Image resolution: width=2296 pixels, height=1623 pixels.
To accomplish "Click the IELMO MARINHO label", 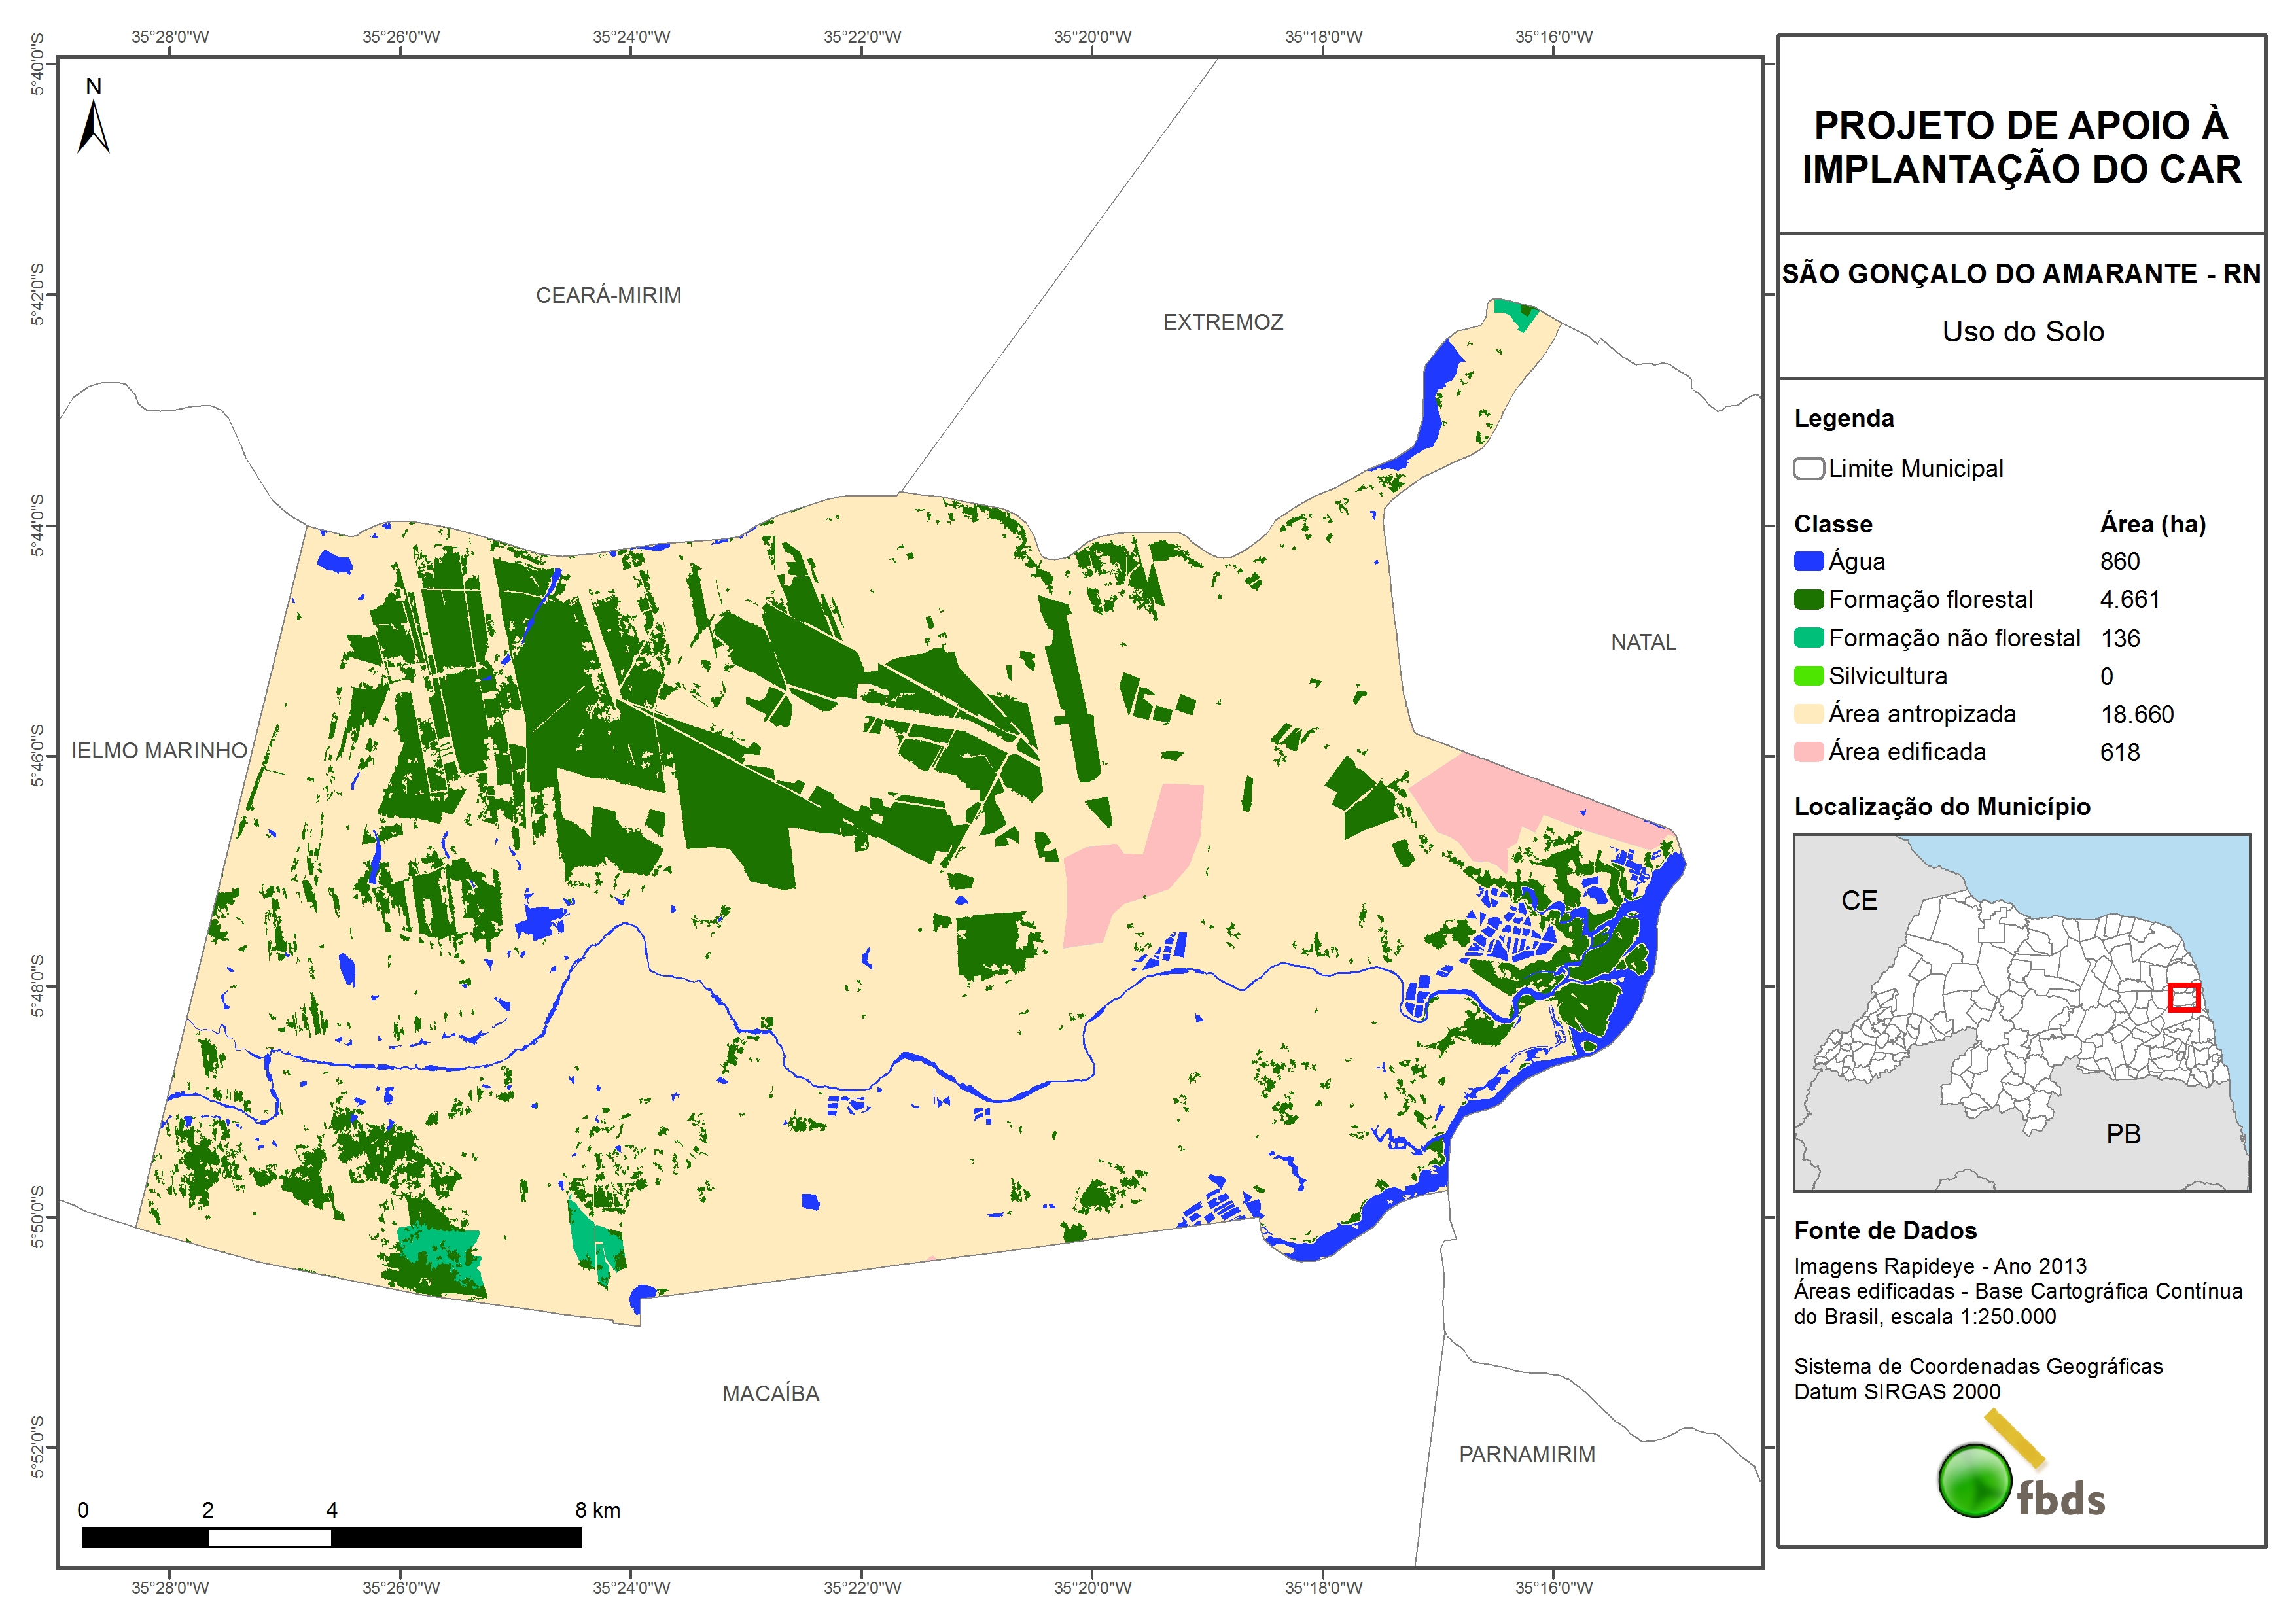I will [159, 750].
